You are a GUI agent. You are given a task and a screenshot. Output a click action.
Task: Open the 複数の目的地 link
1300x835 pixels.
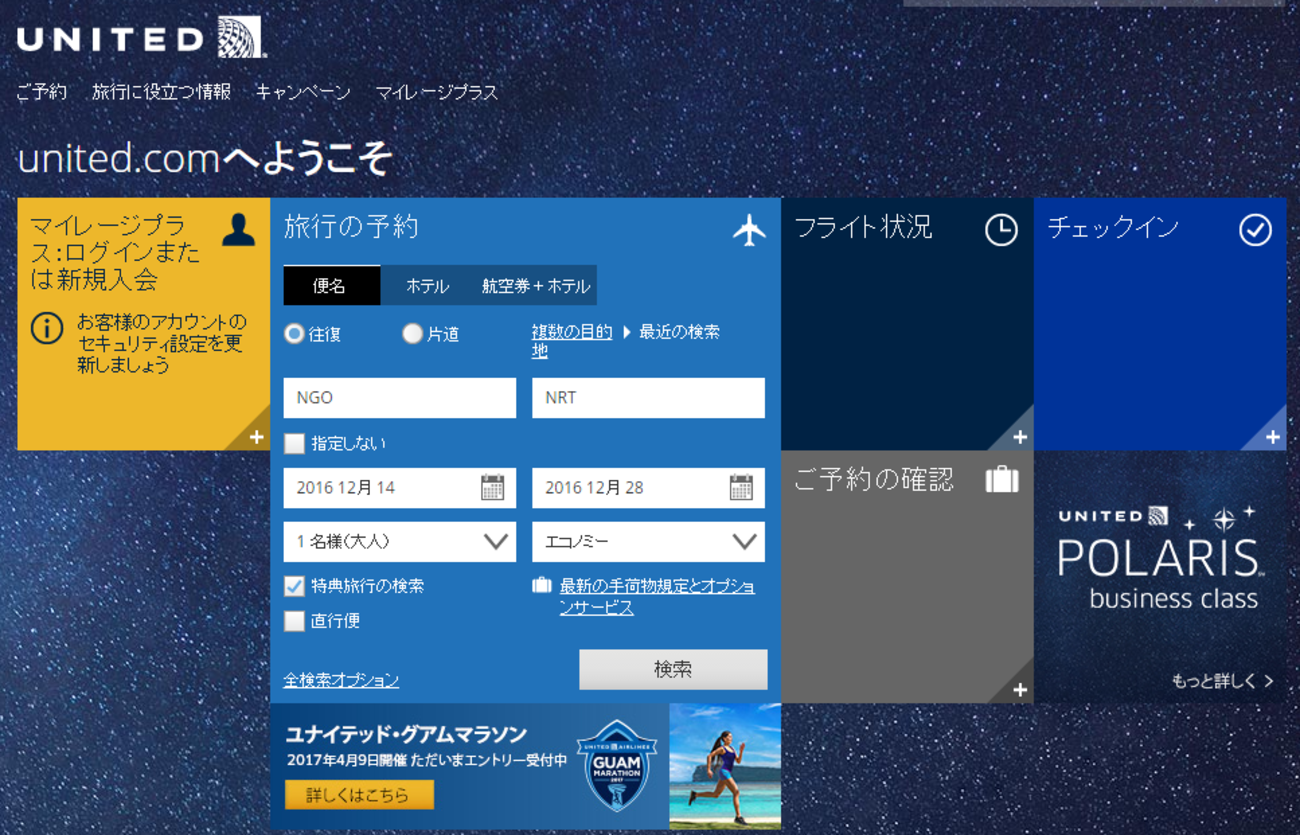572,341
